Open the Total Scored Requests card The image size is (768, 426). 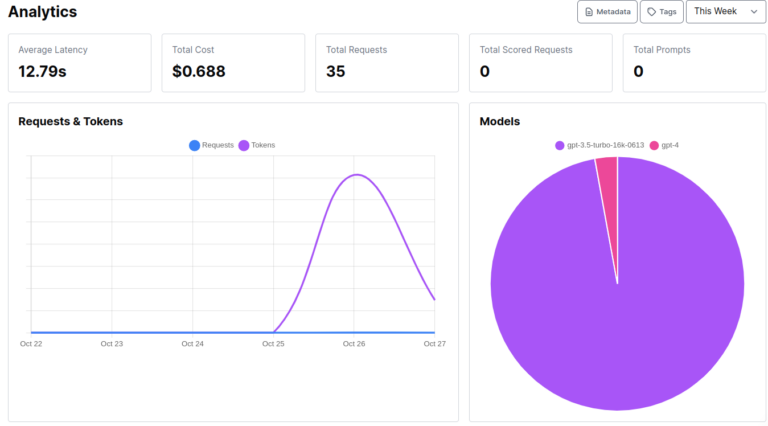pyautogui.click(x=540, y=63)
